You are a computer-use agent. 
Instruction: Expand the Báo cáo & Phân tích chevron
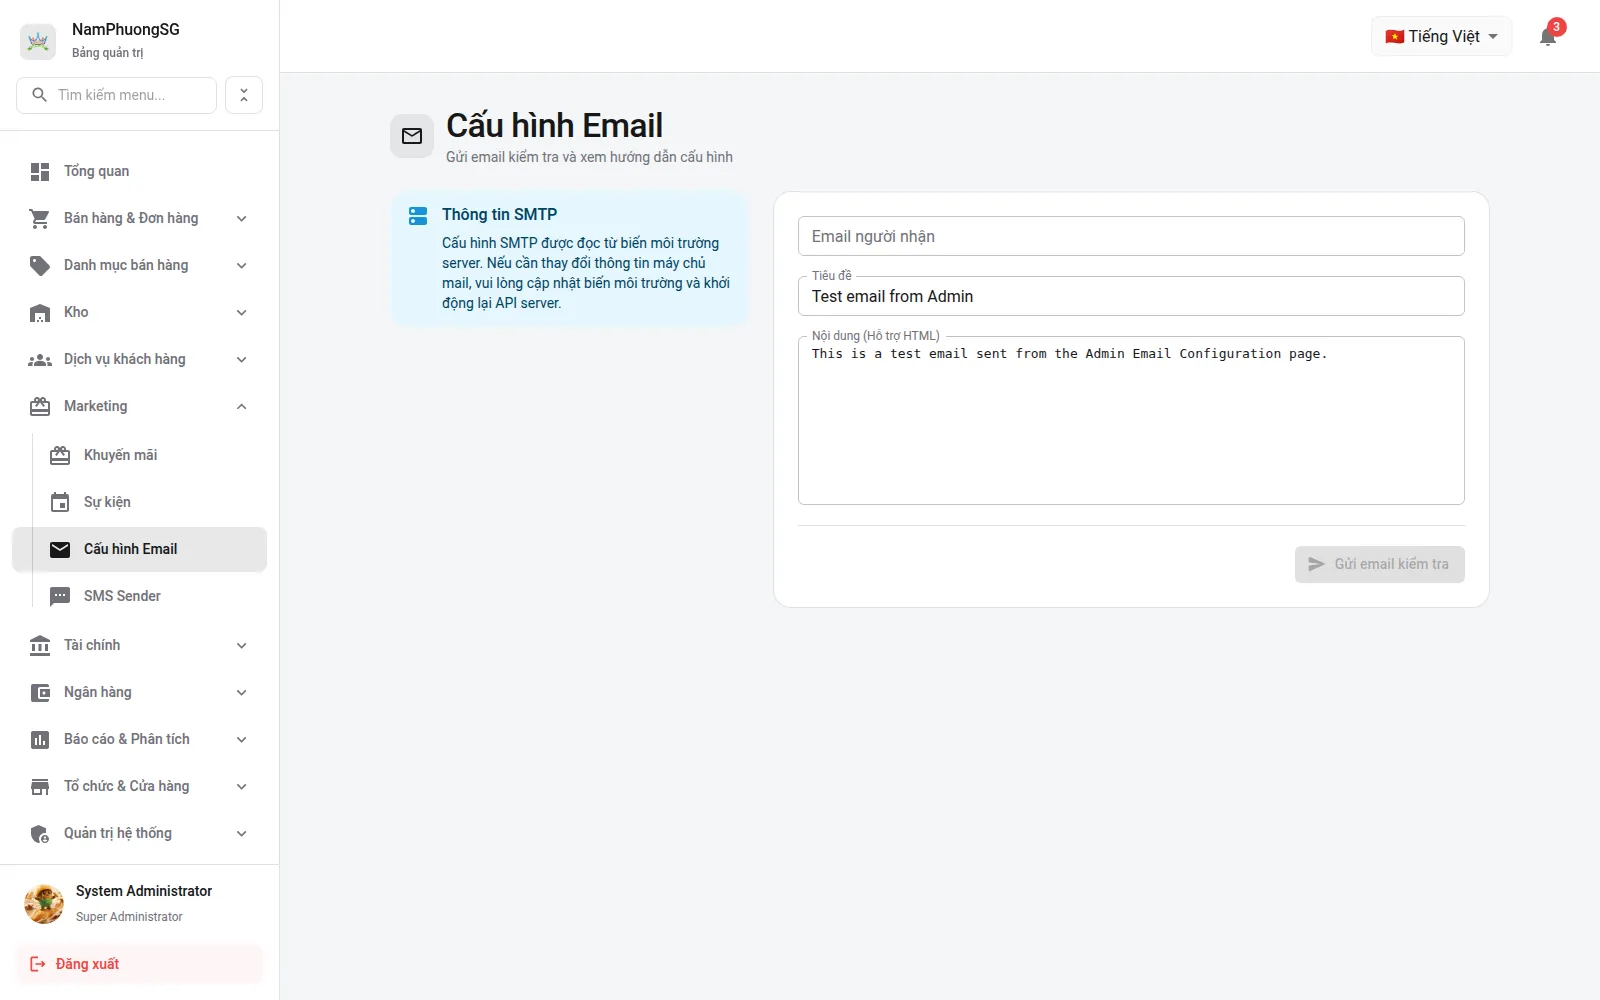241,740
